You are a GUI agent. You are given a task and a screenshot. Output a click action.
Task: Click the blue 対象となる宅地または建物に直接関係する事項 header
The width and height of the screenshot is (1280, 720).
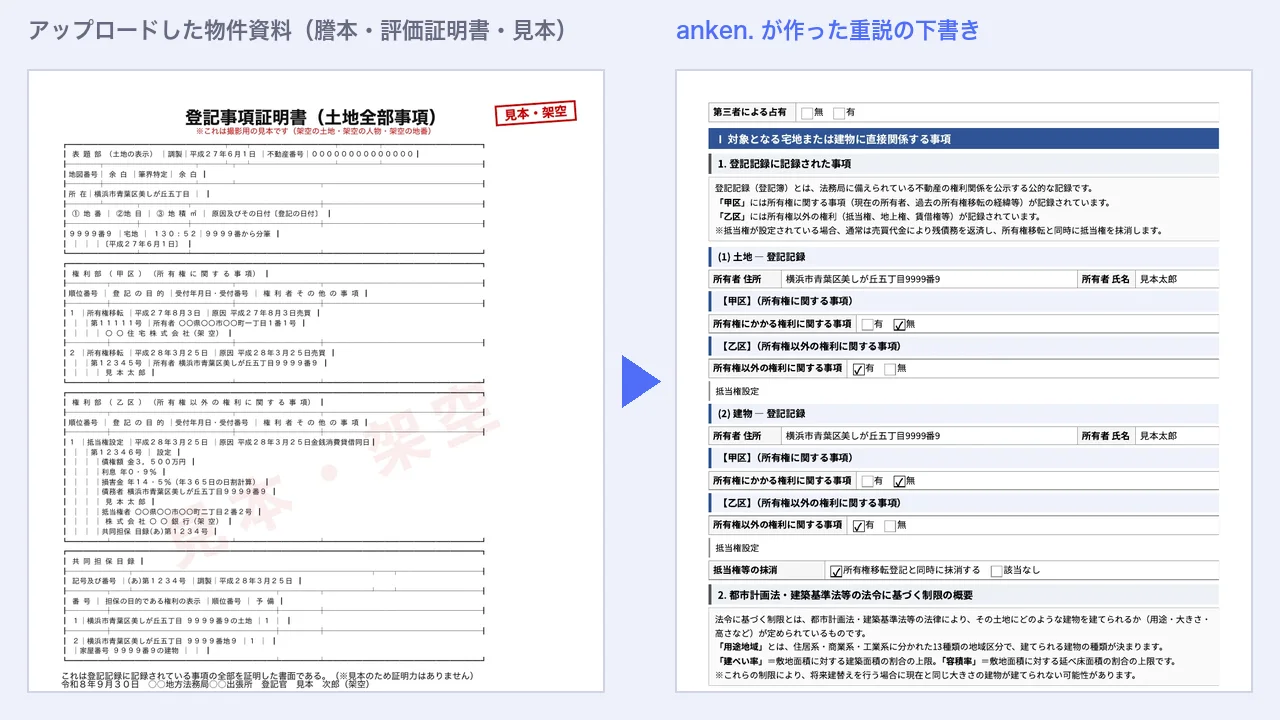pyautogui.click(x=964, y=139)
